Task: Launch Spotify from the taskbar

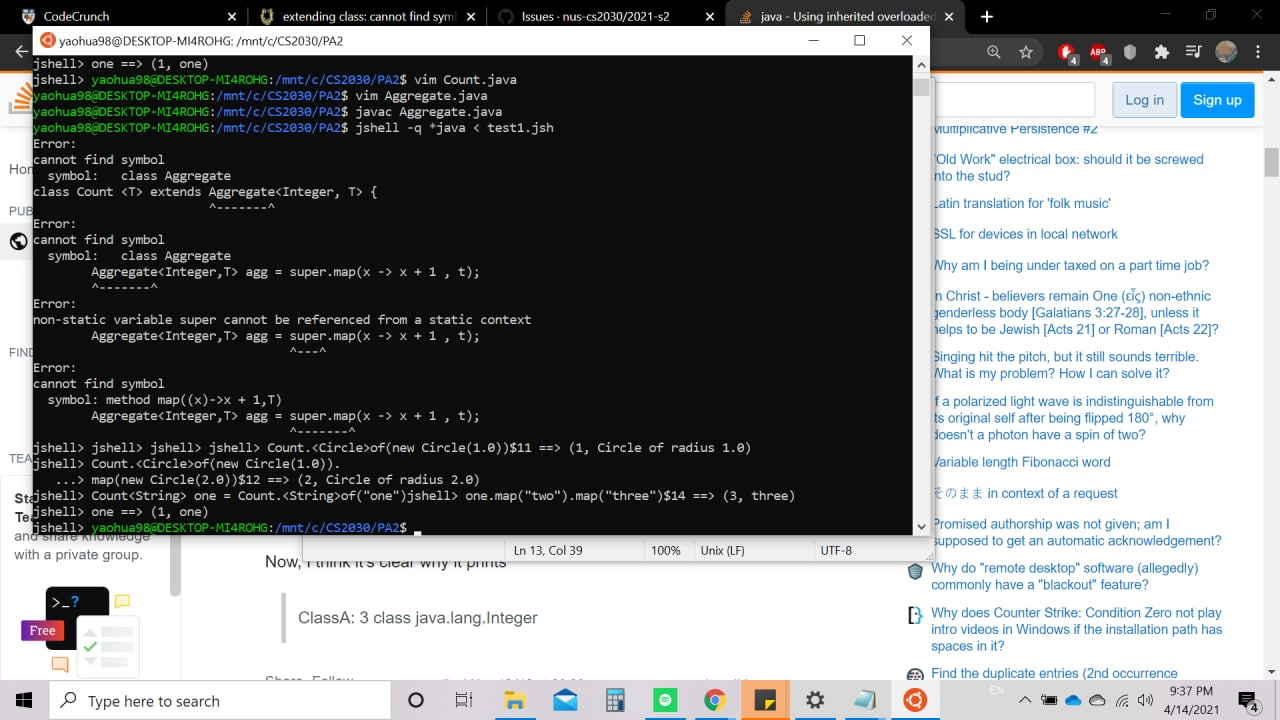Action: [x=665, y=700]
